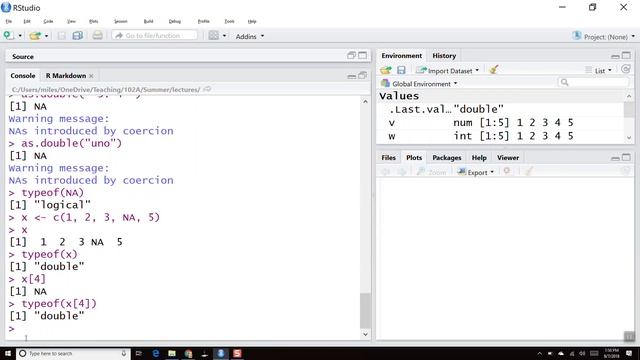
Task: Open the Session menu
Action: (x=120, y=21)
